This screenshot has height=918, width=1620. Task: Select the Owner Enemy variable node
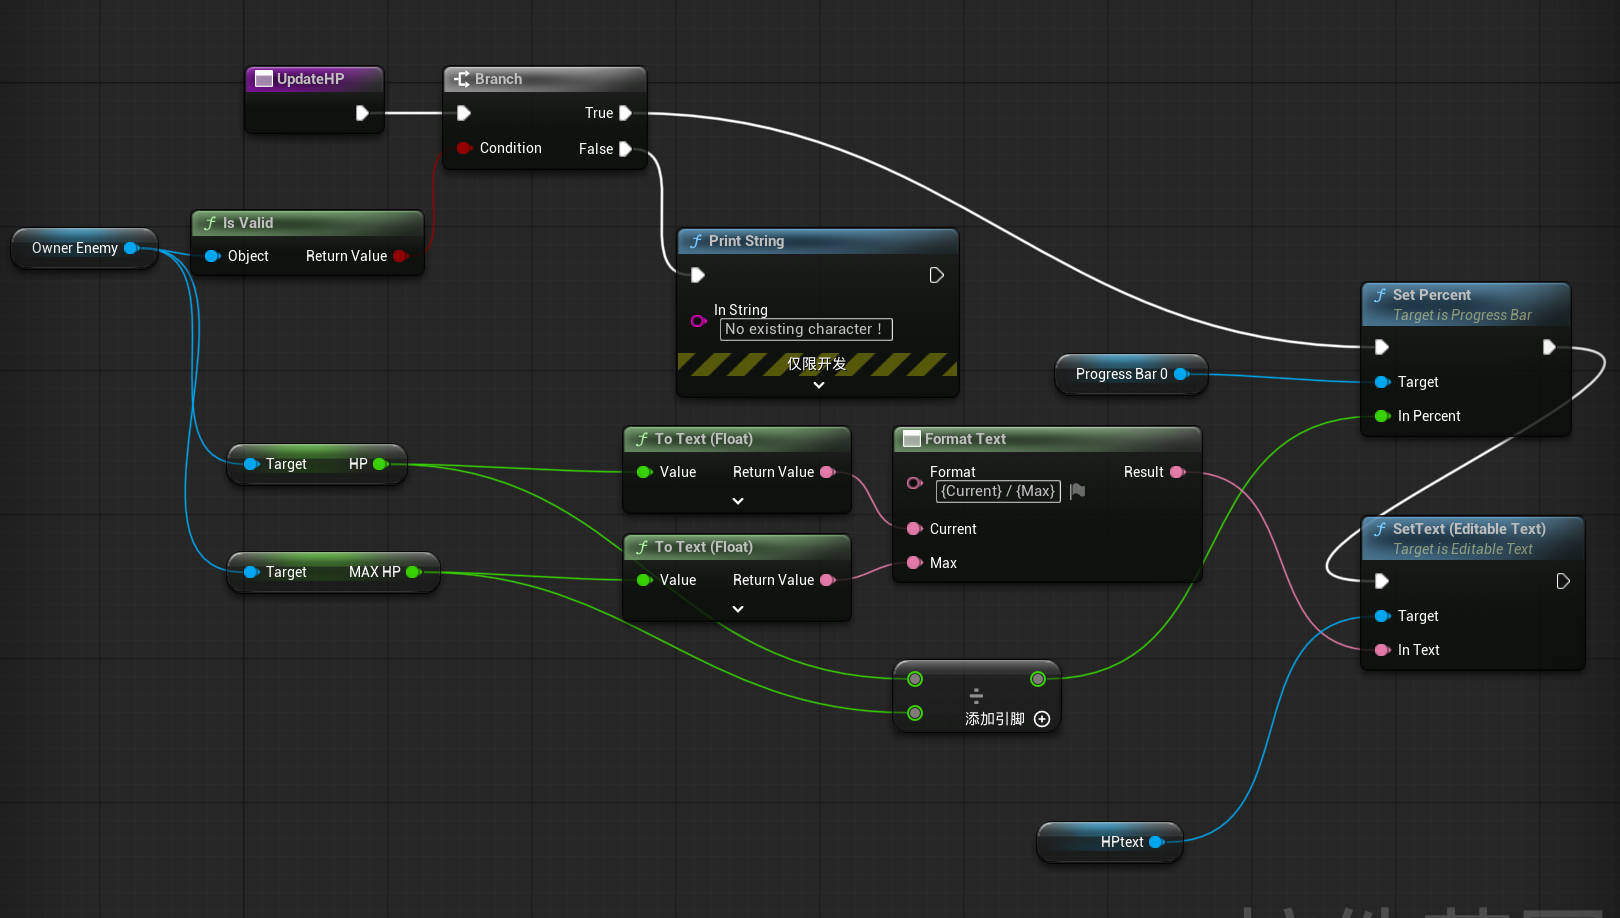coord(75,248)
